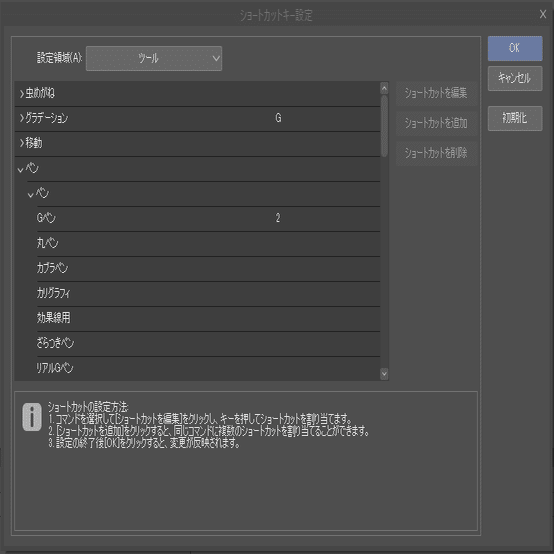554x554 pixels.
Task: Click the G shortcut value for グラデーション
Action: pos(278,118)
